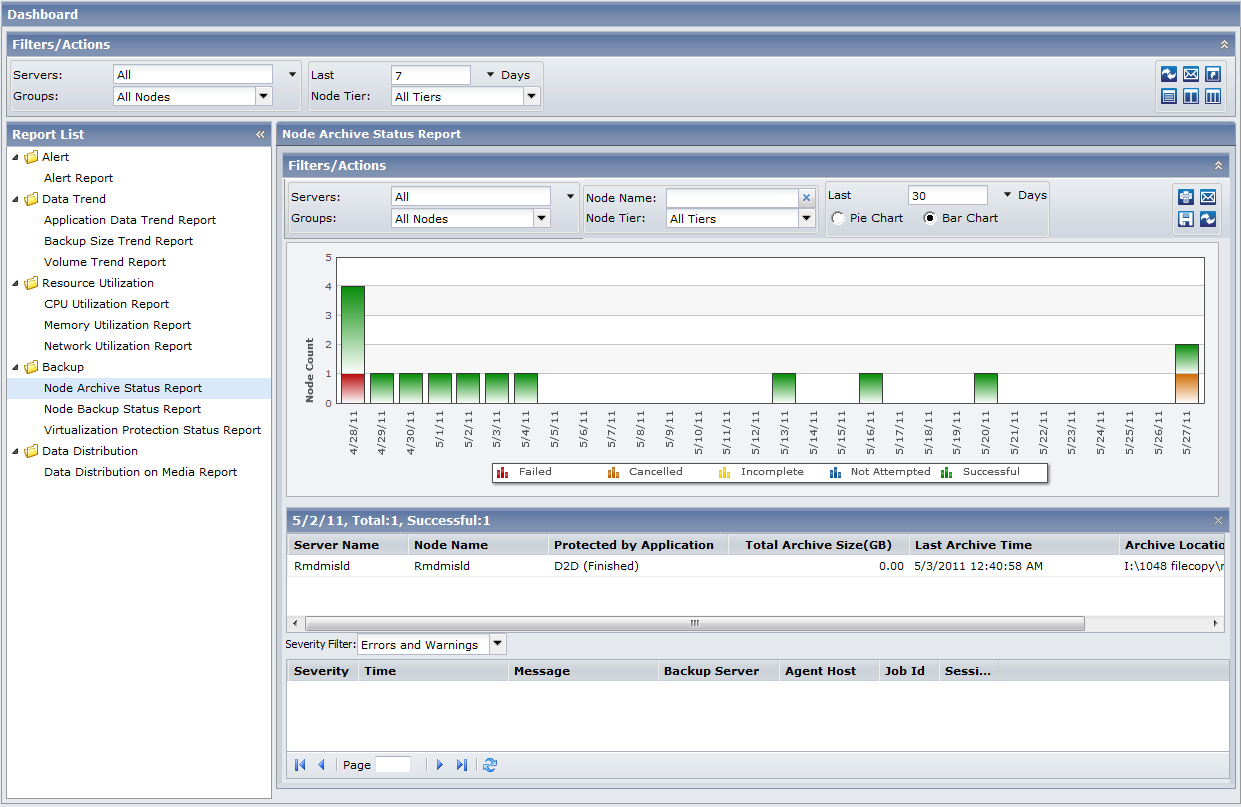Collapse the top Filters/Actions panel
The width and height of the screenshot is (1241, 807).
tap(1224, 44)
